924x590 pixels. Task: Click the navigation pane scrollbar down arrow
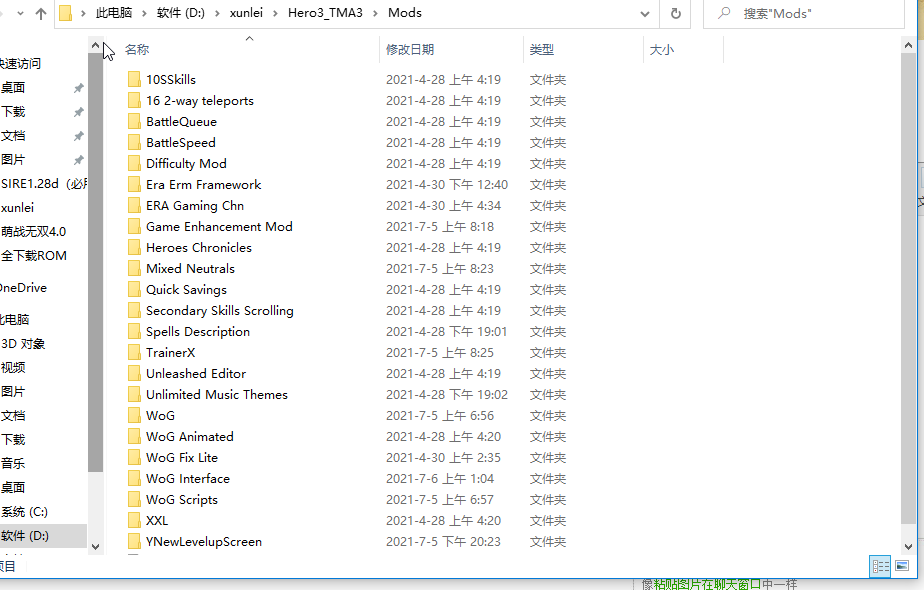click(x=96, y=546)
